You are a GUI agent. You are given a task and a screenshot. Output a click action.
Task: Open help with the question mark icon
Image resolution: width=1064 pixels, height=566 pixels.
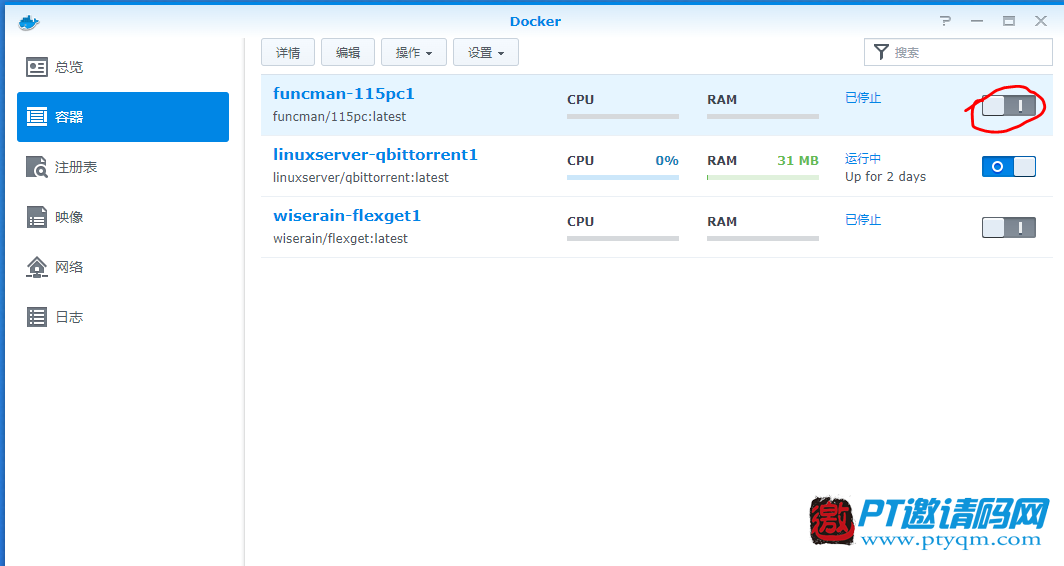coord(945,21)
